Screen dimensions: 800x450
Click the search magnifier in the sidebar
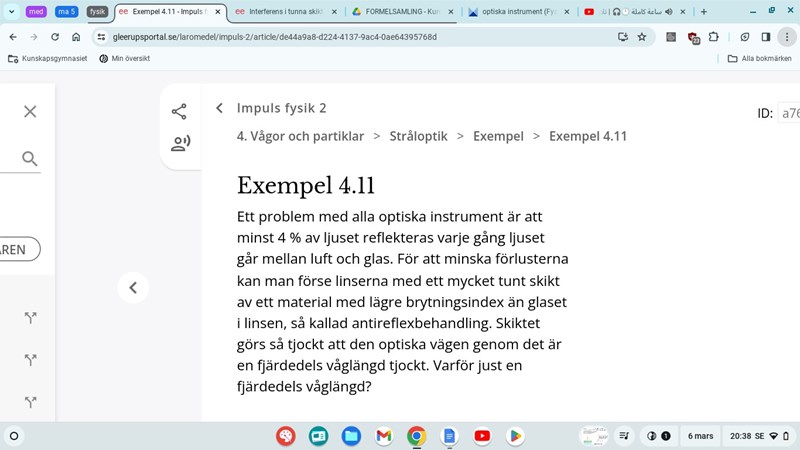[30, 159]
